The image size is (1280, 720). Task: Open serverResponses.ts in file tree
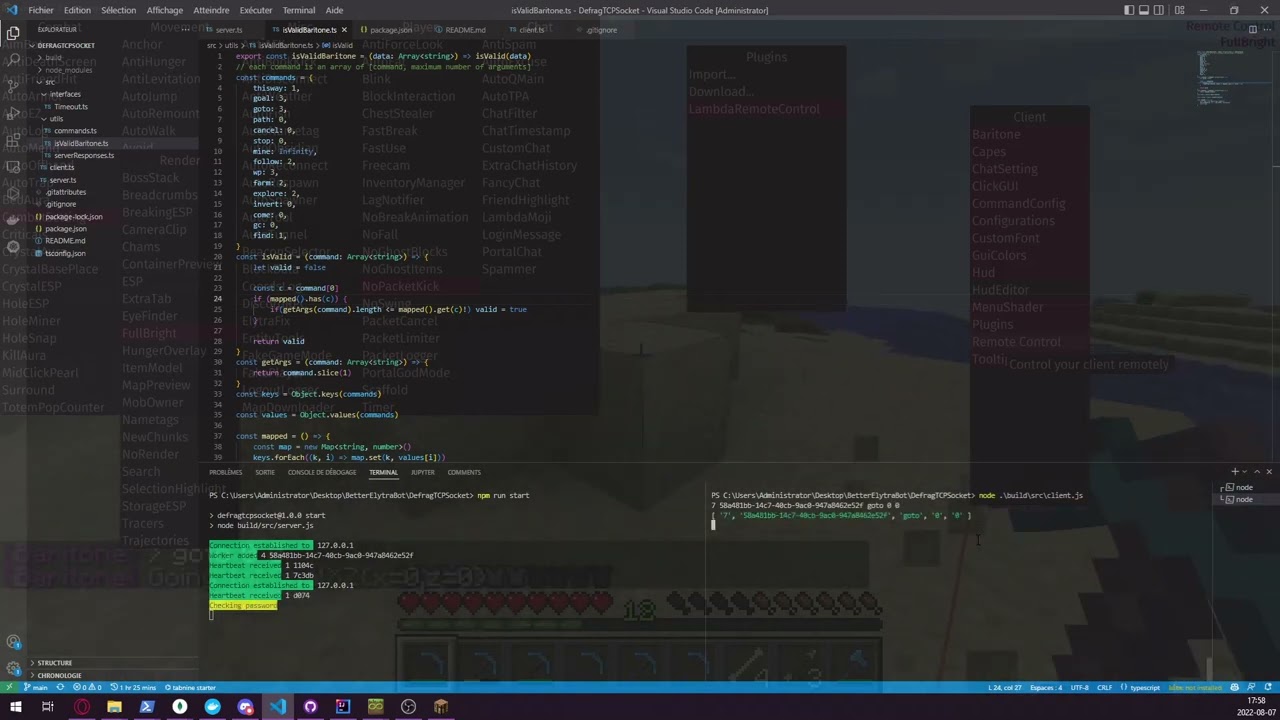click(x=83, y=155)
